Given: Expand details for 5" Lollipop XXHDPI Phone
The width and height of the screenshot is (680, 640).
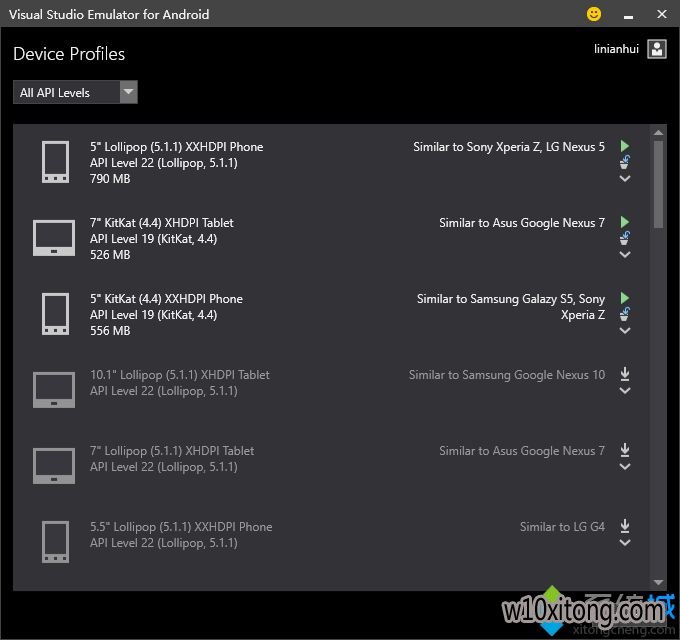Looking at the screenshot, I should (x=624, y=178).
